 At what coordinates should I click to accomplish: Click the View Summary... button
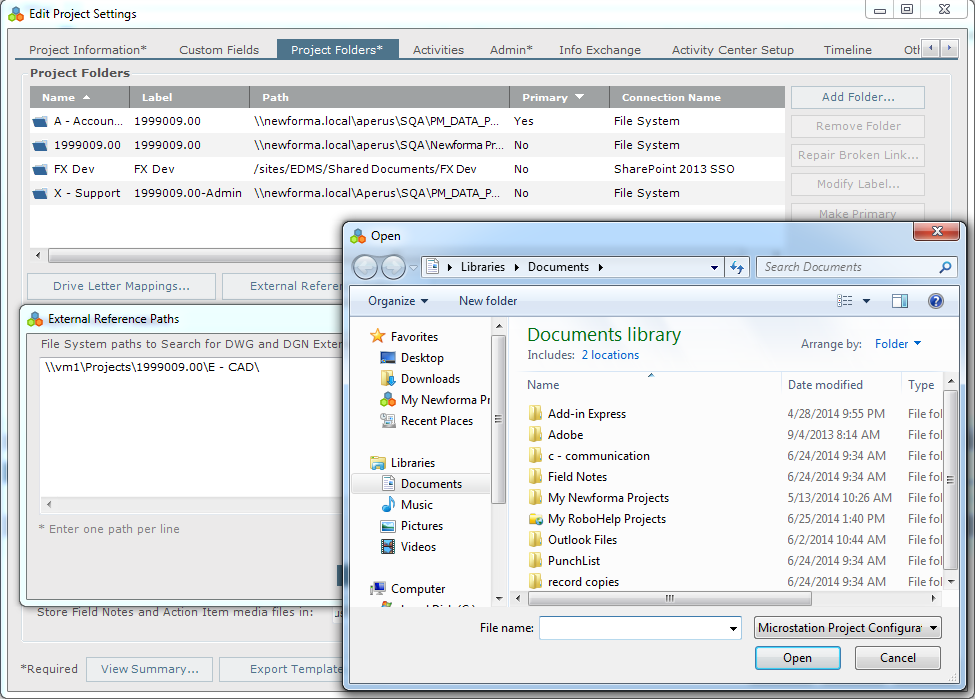click(150, 669)
